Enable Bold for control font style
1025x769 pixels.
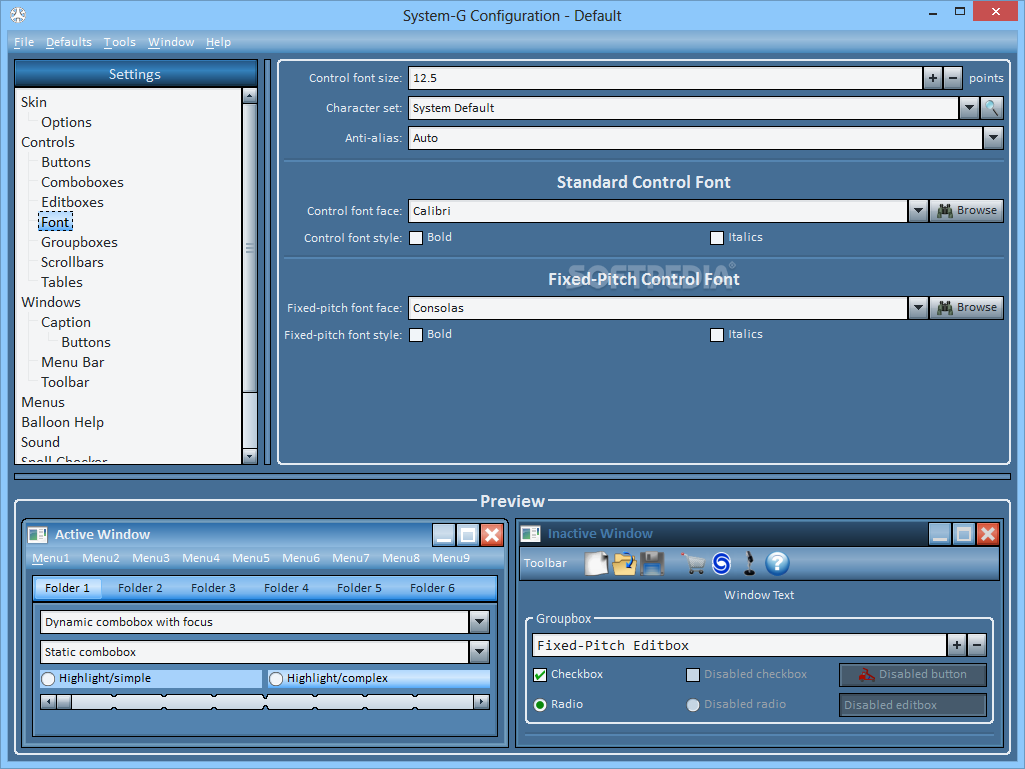416,238
